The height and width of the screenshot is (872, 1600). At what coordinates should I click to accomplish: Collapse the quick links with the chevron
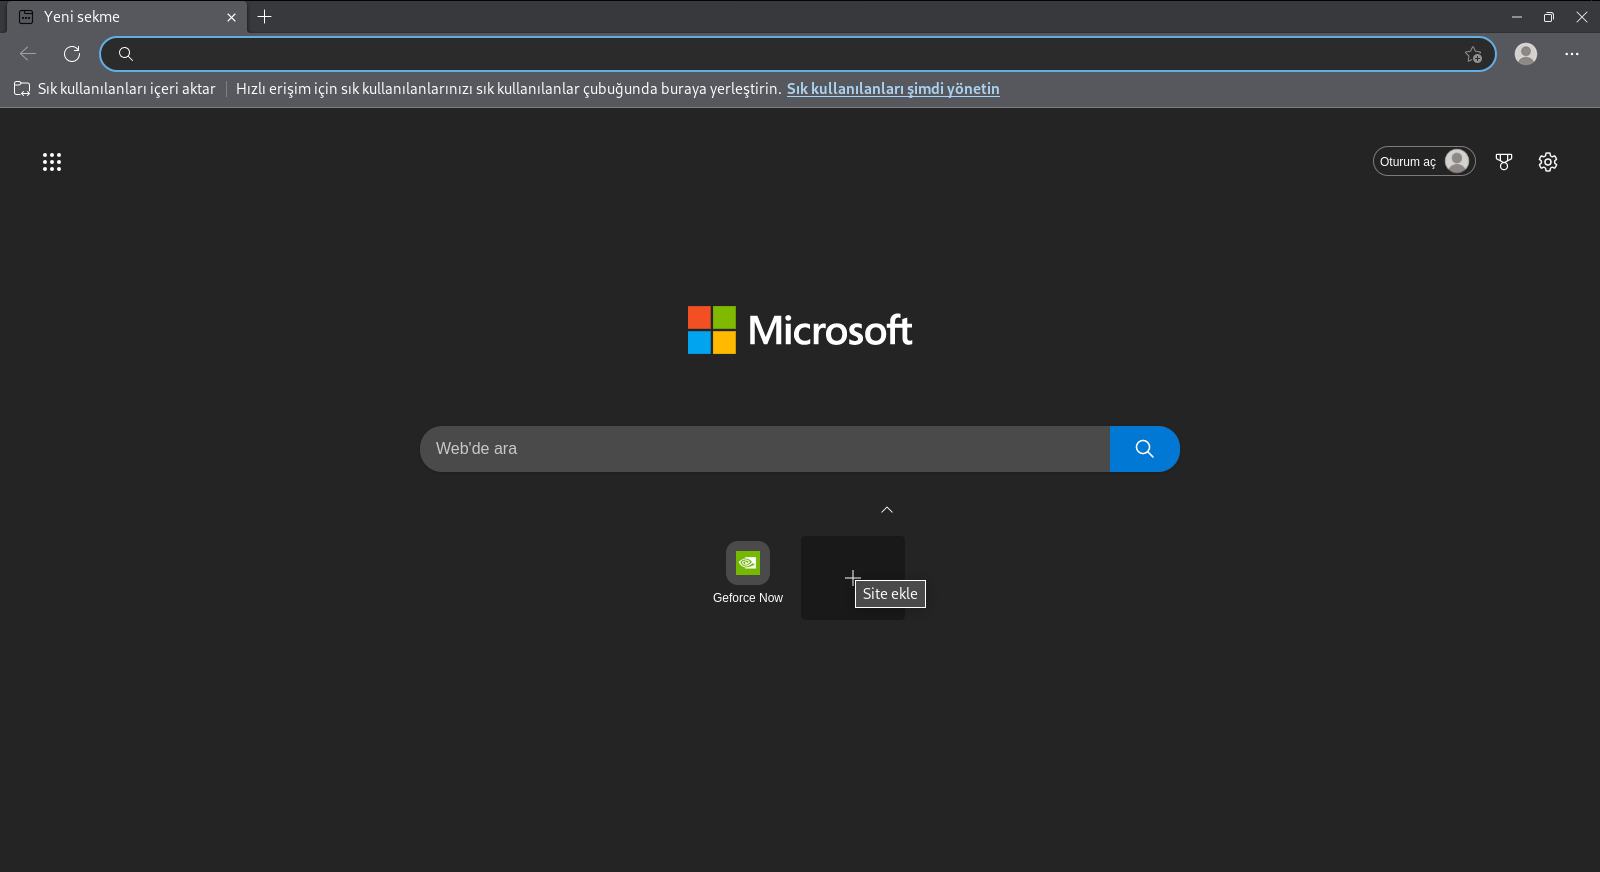click(887, 510)
